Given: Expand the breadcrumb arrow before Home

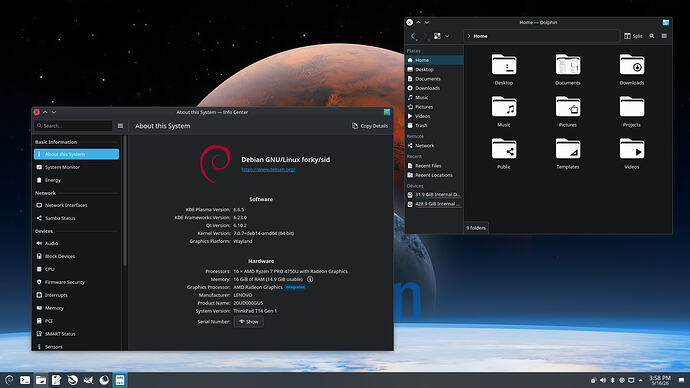Looking at the screenshot, I should [469, 36].
